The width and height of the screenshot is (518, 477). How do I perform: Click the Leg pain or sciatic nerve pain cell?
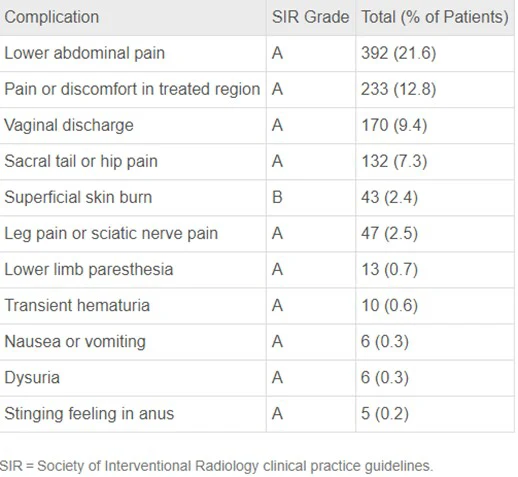pyautogui.click(x=111, y=233)
